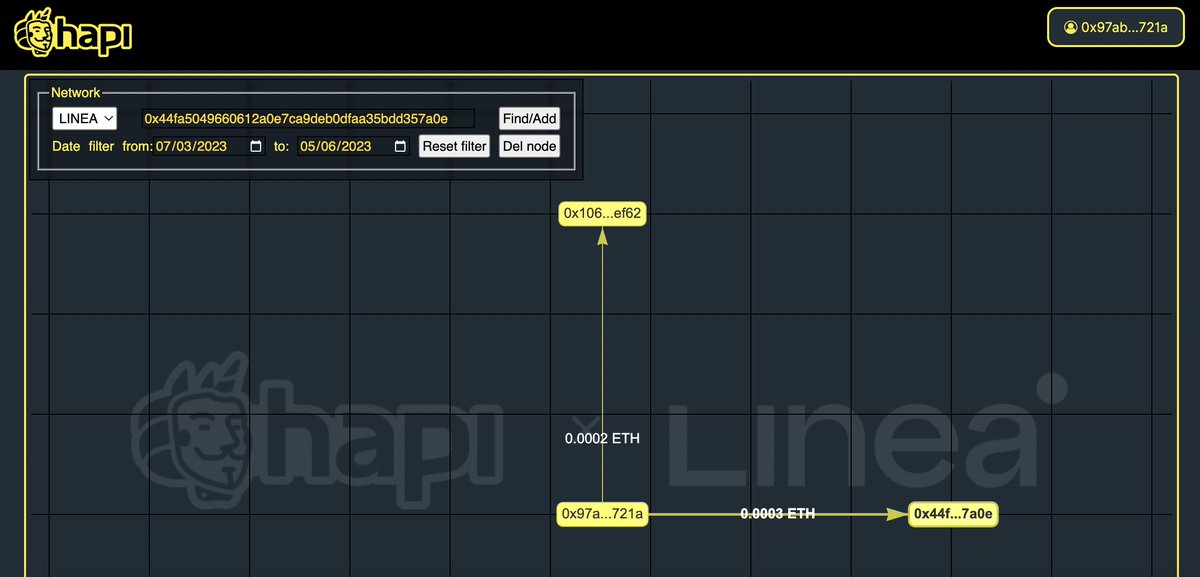Viewport: 1200px width, 577px height.
Task: Click the 0.0003 ETH transfer arrow
Action: point(777,514)
